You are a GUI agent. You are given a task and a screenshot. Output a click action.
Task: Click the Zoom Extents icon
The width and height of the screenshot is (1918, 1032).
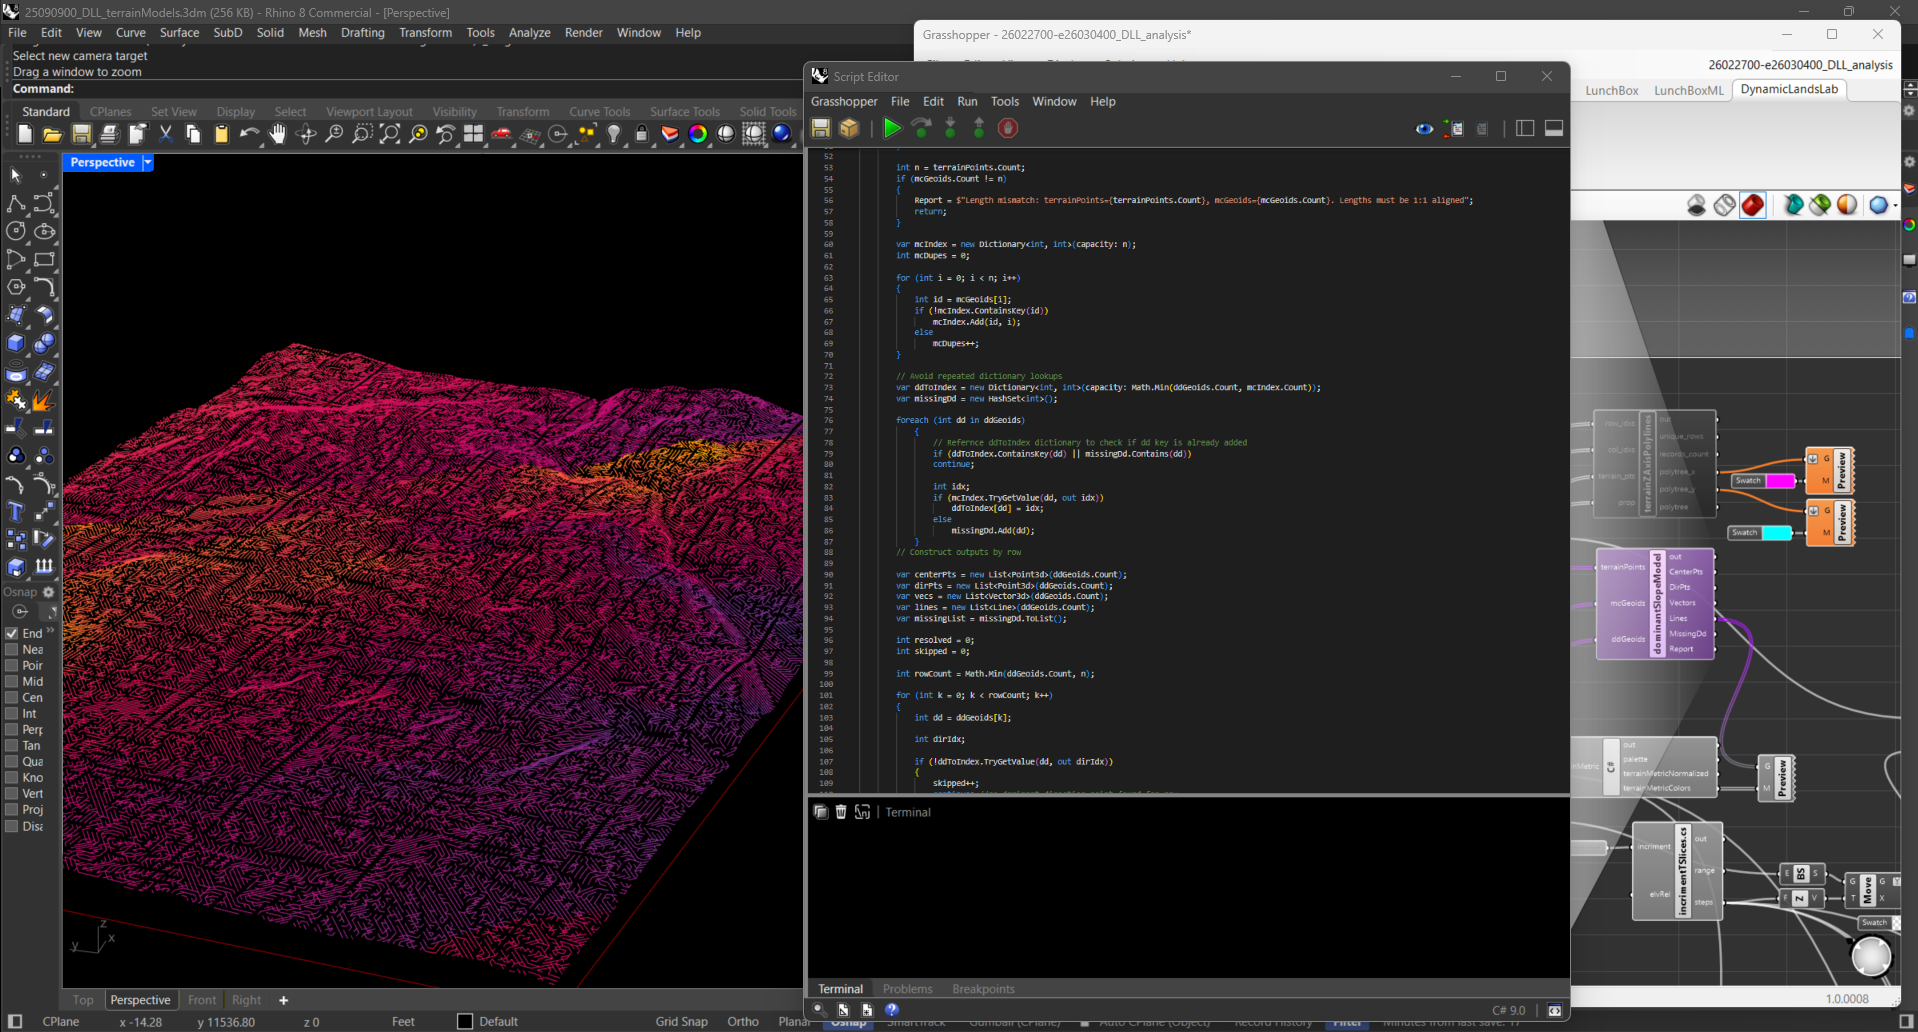[x=390, y=134]
